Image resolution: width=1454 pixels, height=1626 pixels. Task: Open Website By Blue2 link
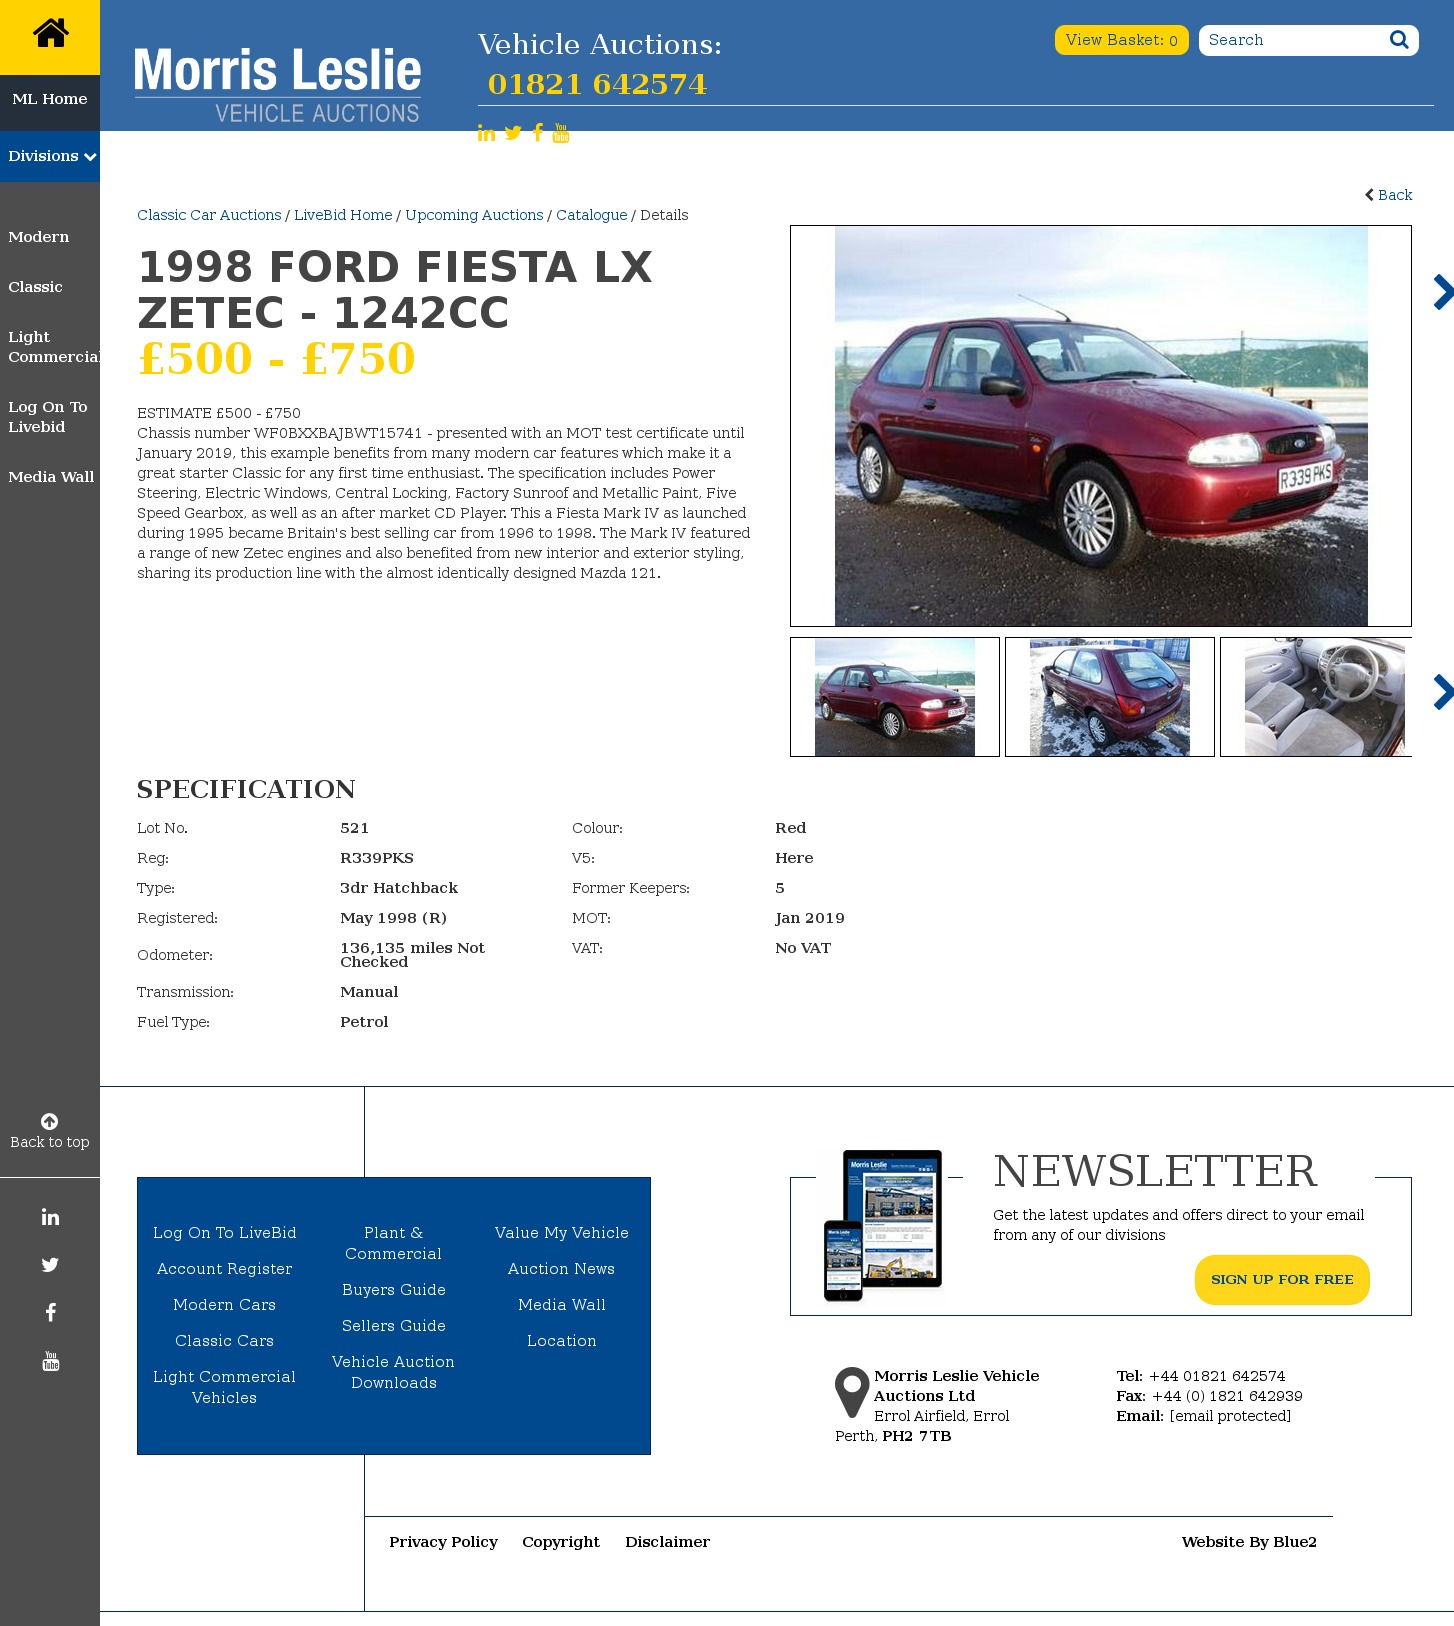[1250, 1542]
